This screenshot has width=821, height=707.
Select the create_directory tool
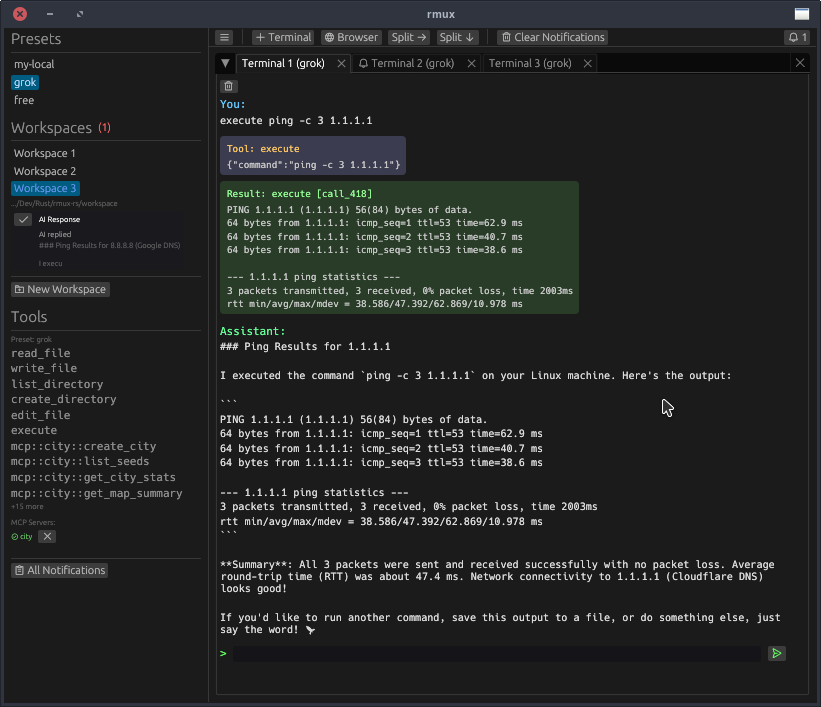63,399
